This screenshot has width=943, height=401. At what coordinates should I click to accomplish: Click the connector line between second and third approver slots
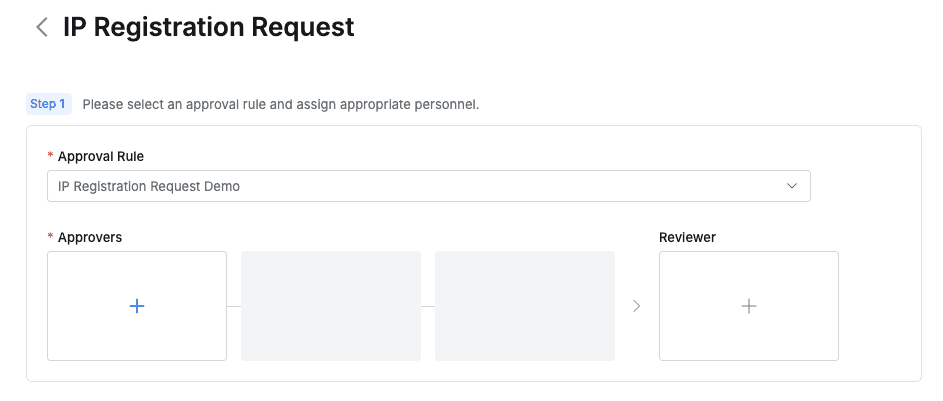click(x=428, y=306)
